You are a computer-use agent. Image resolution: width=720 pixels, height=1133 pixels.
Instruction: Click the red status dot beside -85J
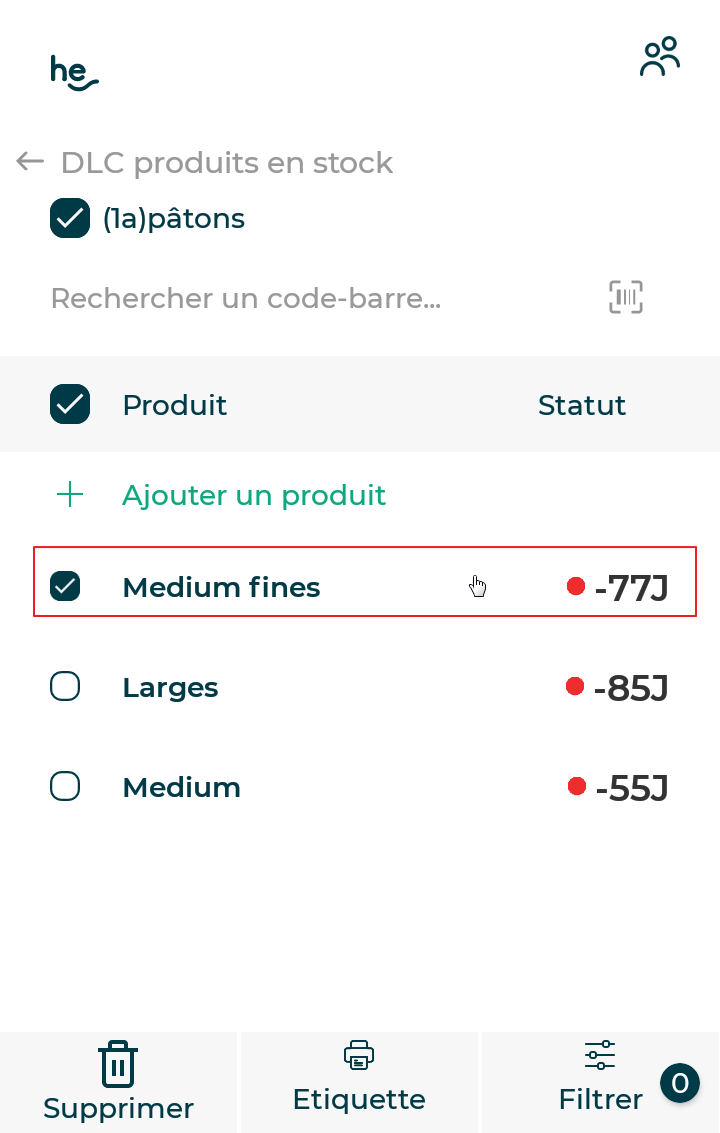click(574, 687)
